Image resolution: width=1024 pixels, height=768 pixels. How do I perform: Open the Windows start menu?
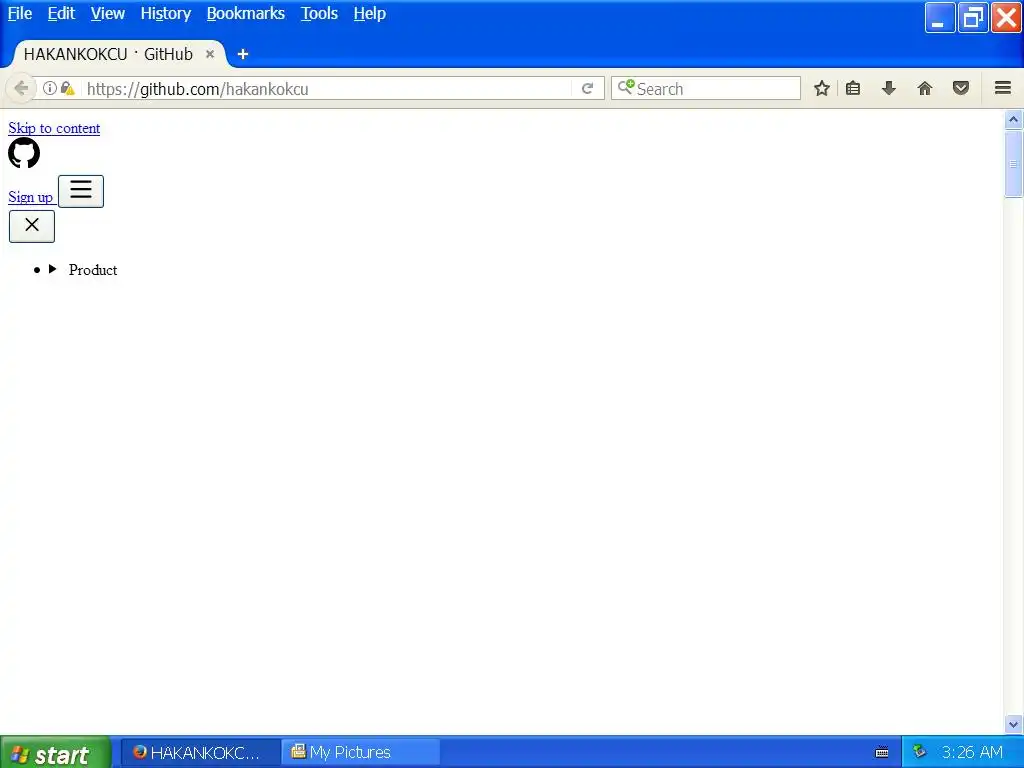(x=56, y=753)
